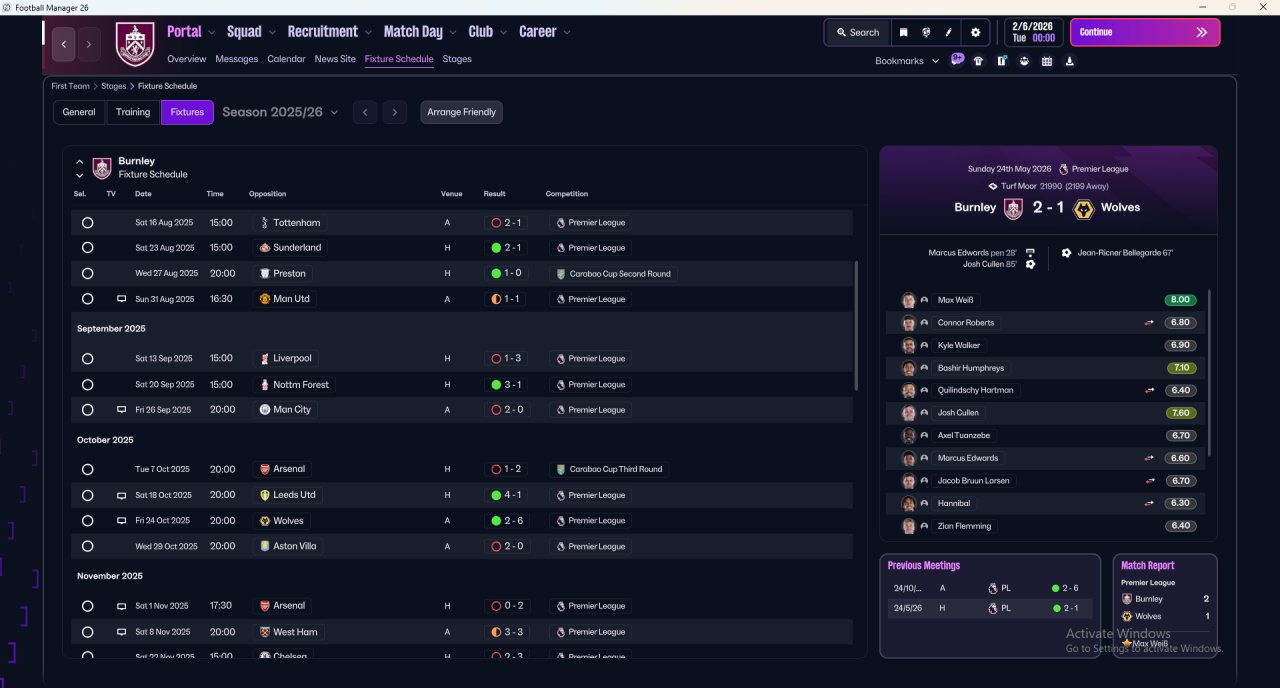
Task: Select the Sunderland fixture radio button
Action: tap(87, 248)
